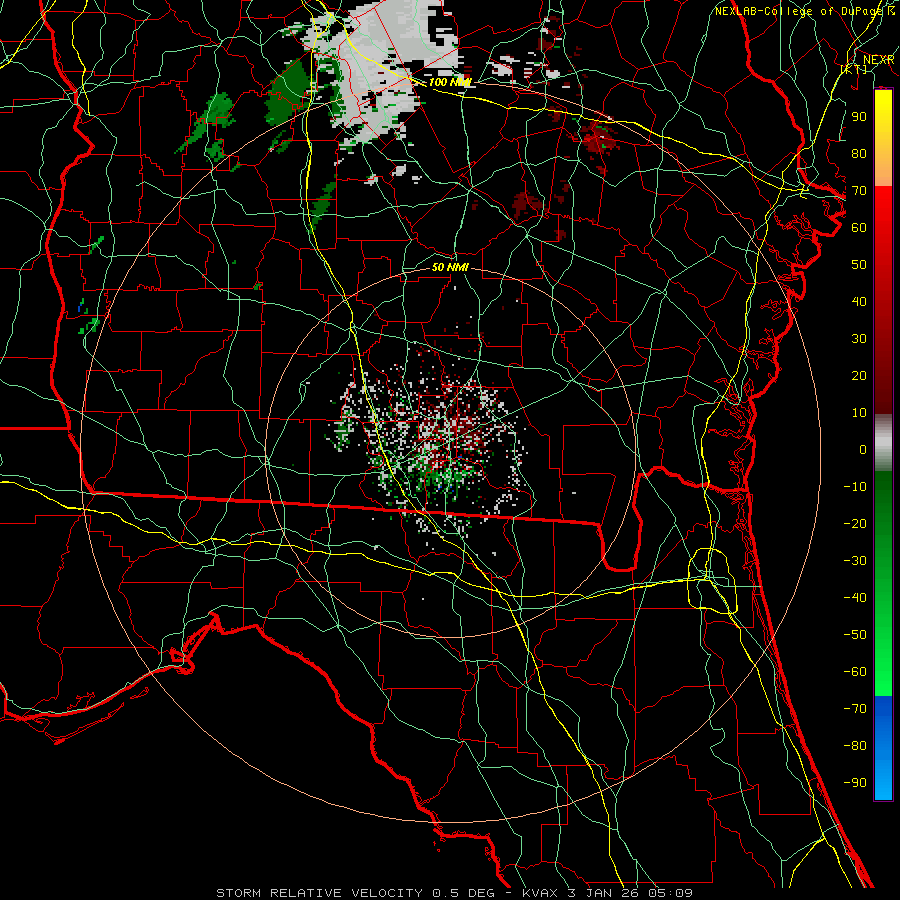
Task: Click the "20" value on the velocity scale
Action: tap(859, 375)
